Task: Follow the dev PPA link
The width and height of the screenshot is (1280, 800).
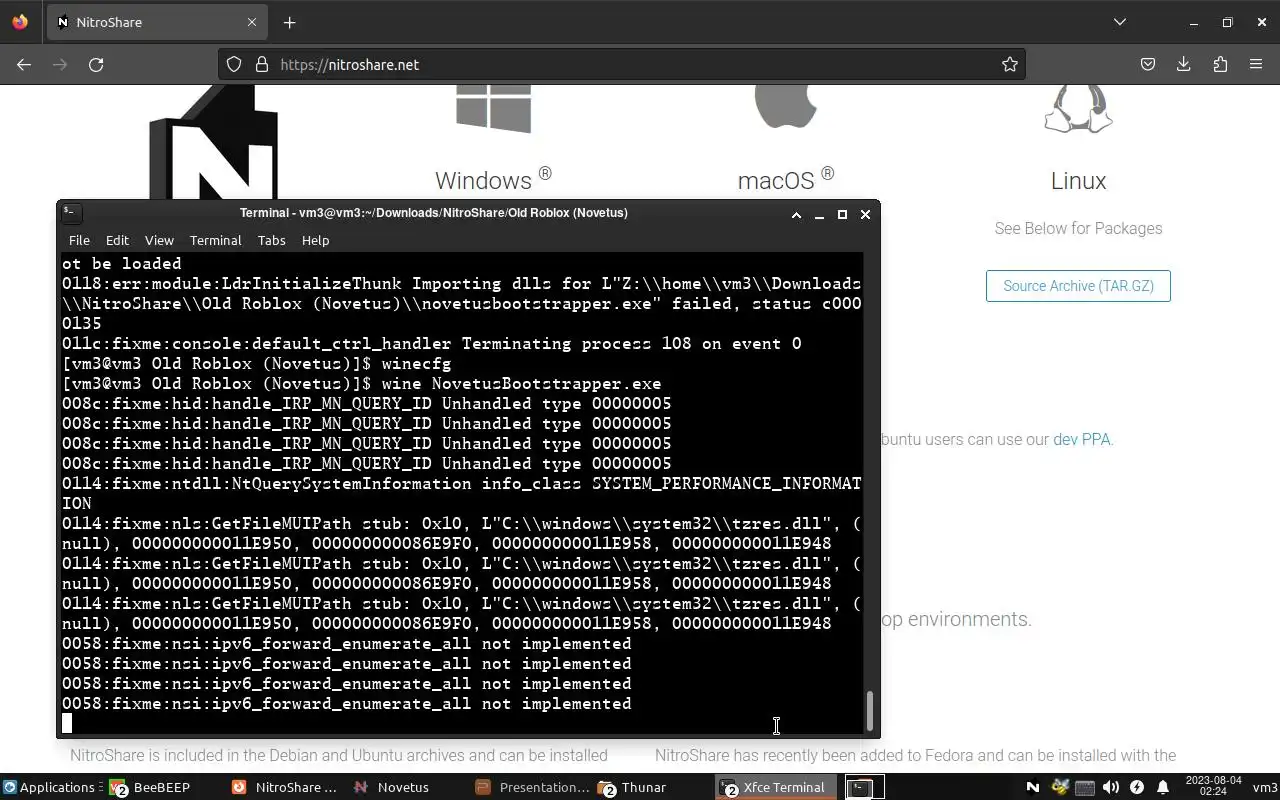Action: click(1081, 439)
